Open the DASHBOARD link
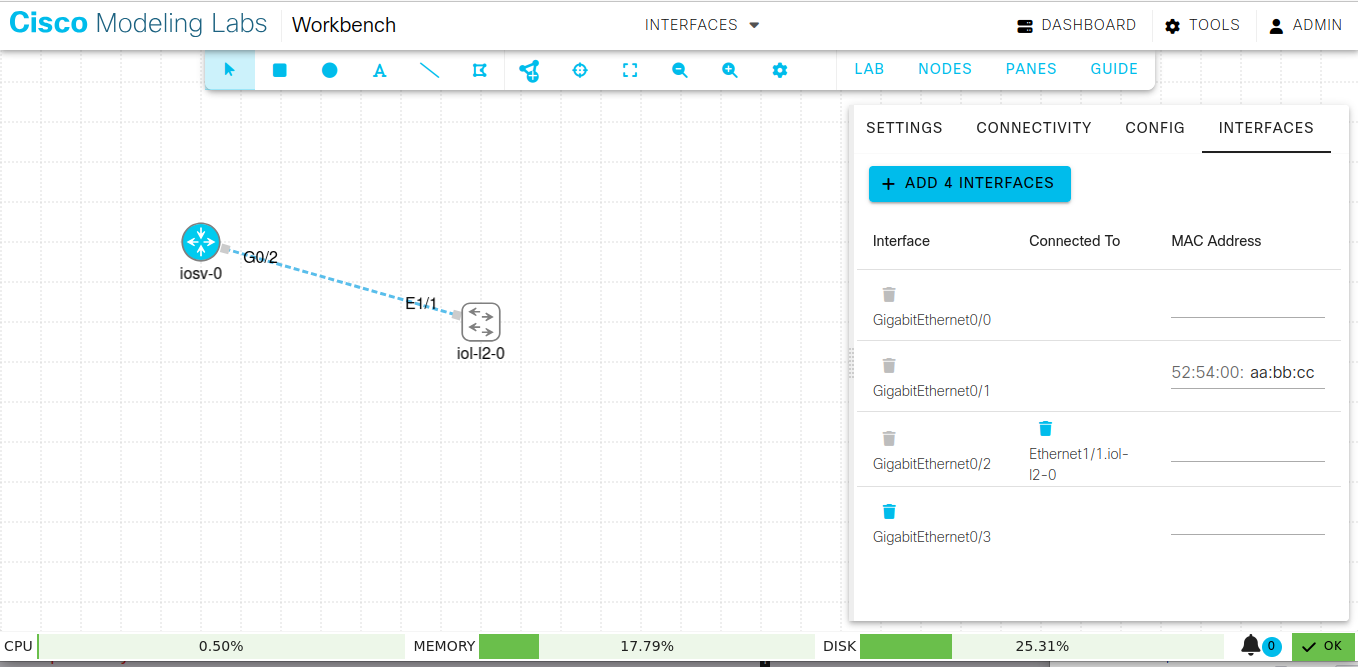1358x667 pixels. tap(1076, 25)
